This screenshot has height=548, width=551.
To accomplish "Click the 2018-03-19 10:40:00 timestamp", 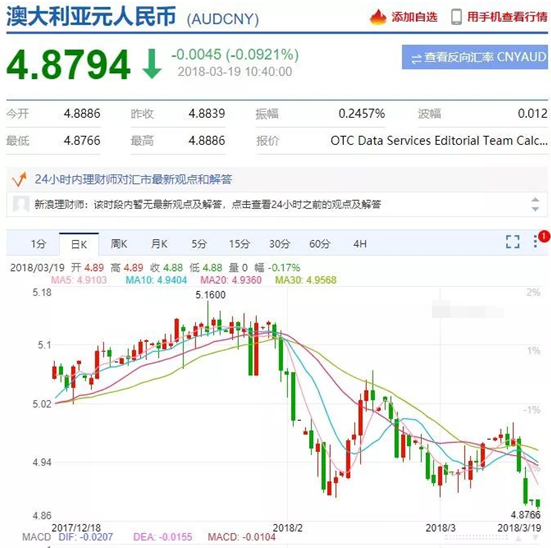I will 235,72.
